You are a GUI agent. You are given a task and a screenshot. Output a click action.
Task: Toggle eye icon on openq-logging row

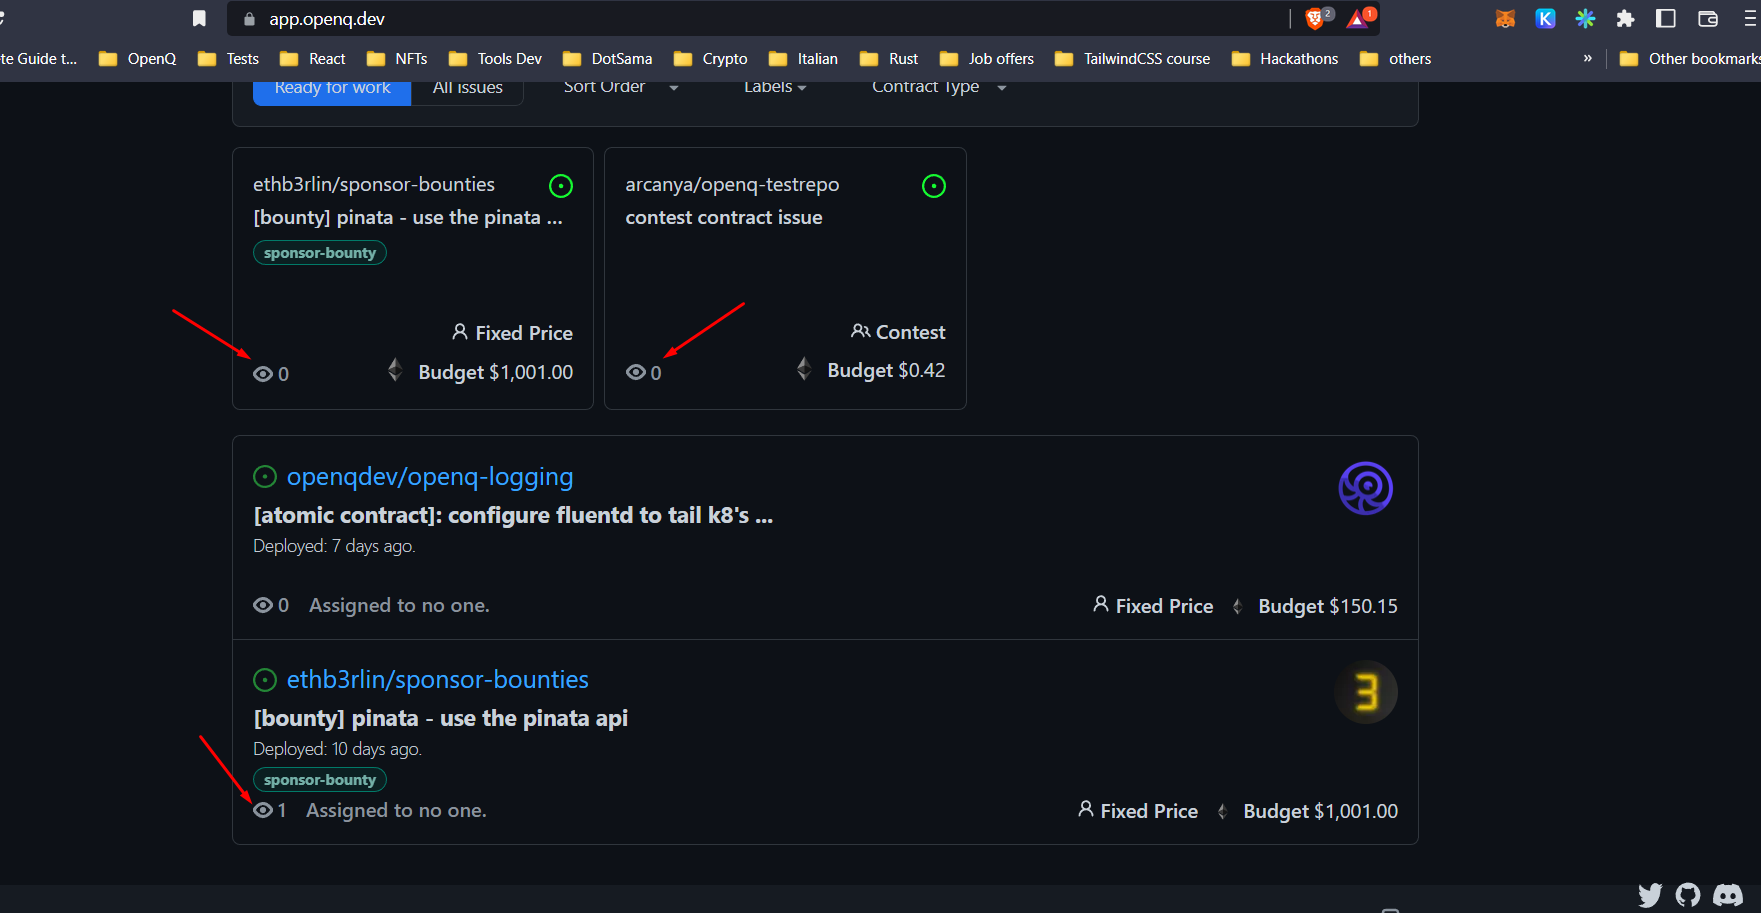coord(263,605)
